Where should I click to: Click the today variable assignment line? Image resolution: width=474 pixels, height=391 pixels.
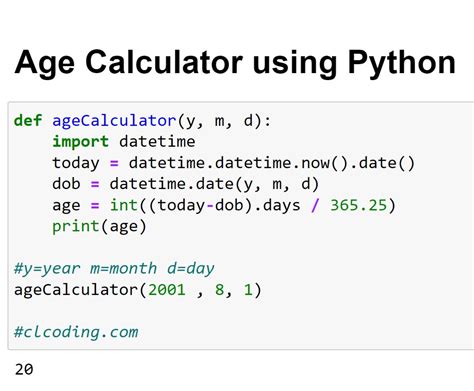coord(233,163)
